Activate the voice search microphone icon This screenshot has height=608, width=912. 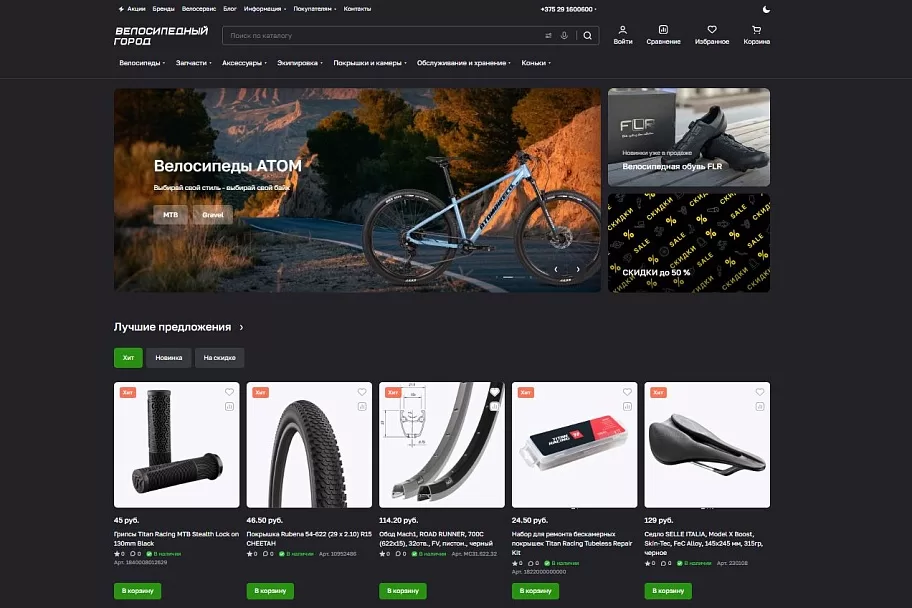[564, 35]
